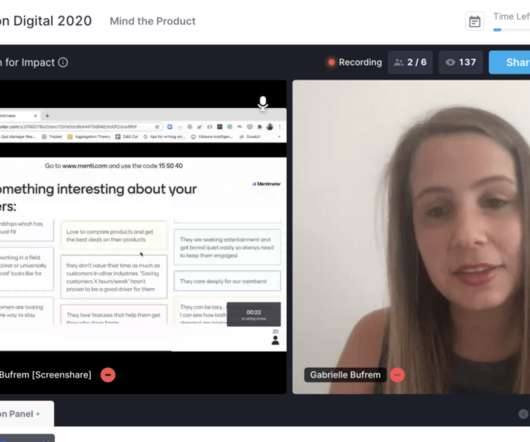Image resolution: width=530 pixels, height=442 pixels.
Task: Select the 'They care deeply' response card
Action: (227, 281)
